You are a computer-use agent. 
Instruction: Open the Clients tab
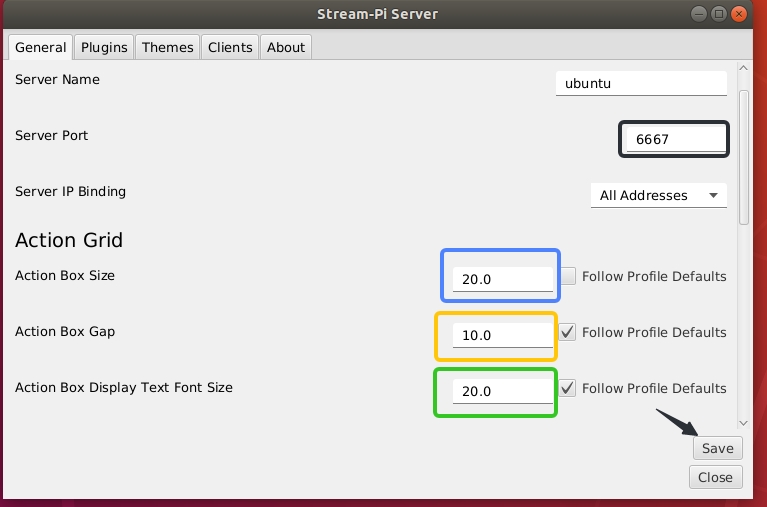click(x=230, y=47)
